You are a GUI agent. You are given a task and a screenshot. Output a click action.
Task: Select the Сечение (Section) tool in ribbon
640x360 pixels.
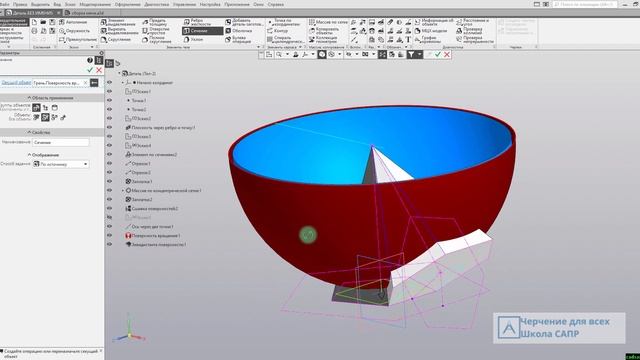pyautogui.click(x=202, y=31)
